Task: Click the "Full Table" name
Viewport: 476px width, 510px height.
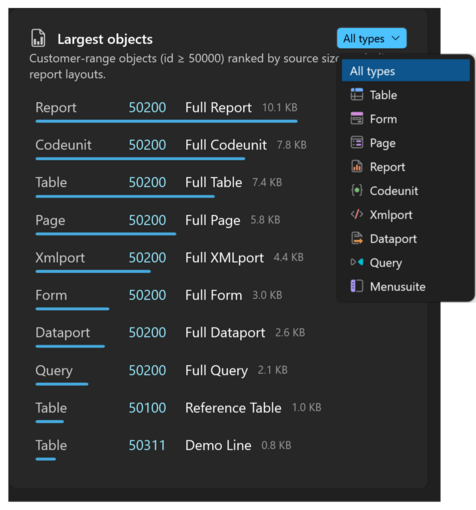Action: pos(214,182)
